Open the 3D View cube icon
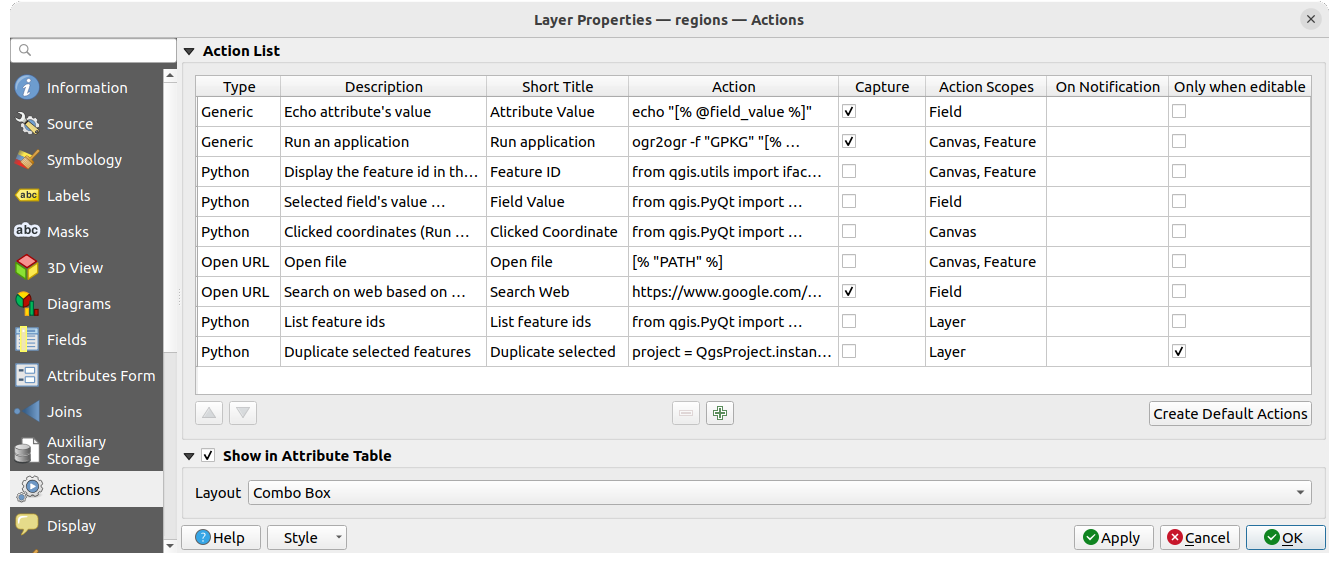 [x=28, y=268]
